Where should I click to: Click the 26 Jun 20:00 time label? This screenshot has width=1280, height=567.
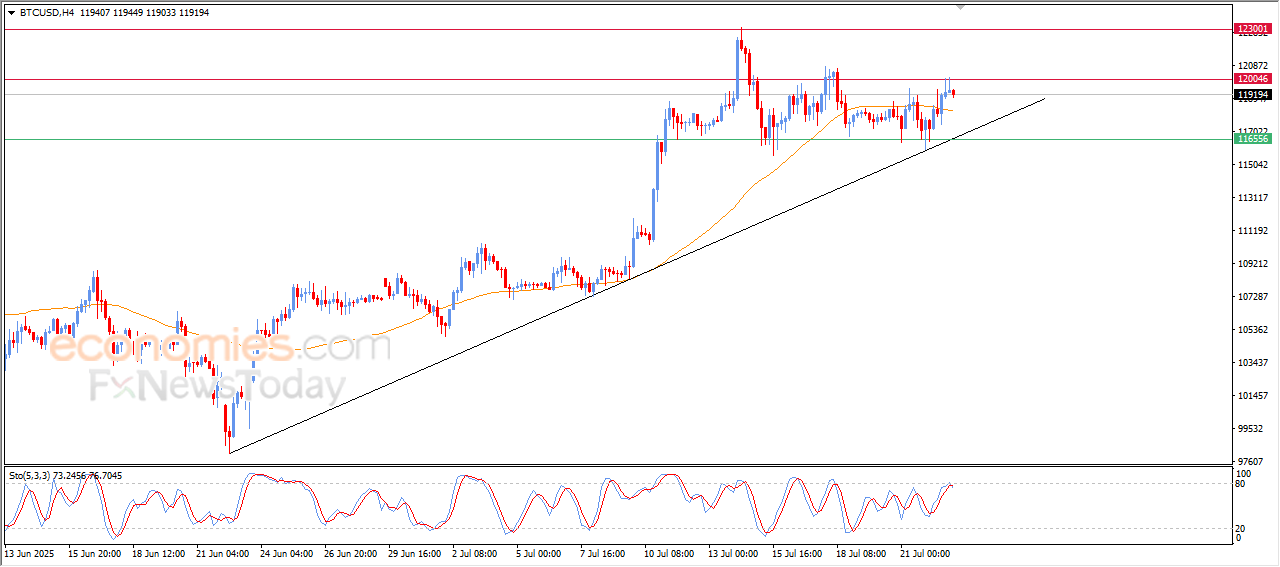(x=350, y=552)
